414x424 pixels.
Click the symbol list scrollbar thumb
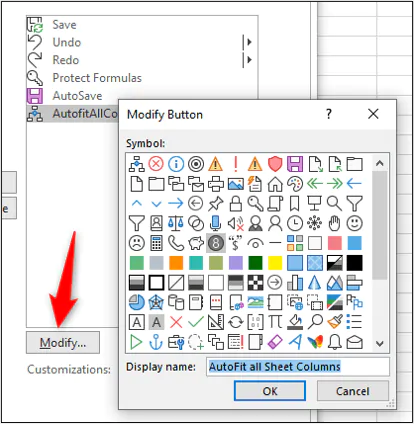[380, 225]
